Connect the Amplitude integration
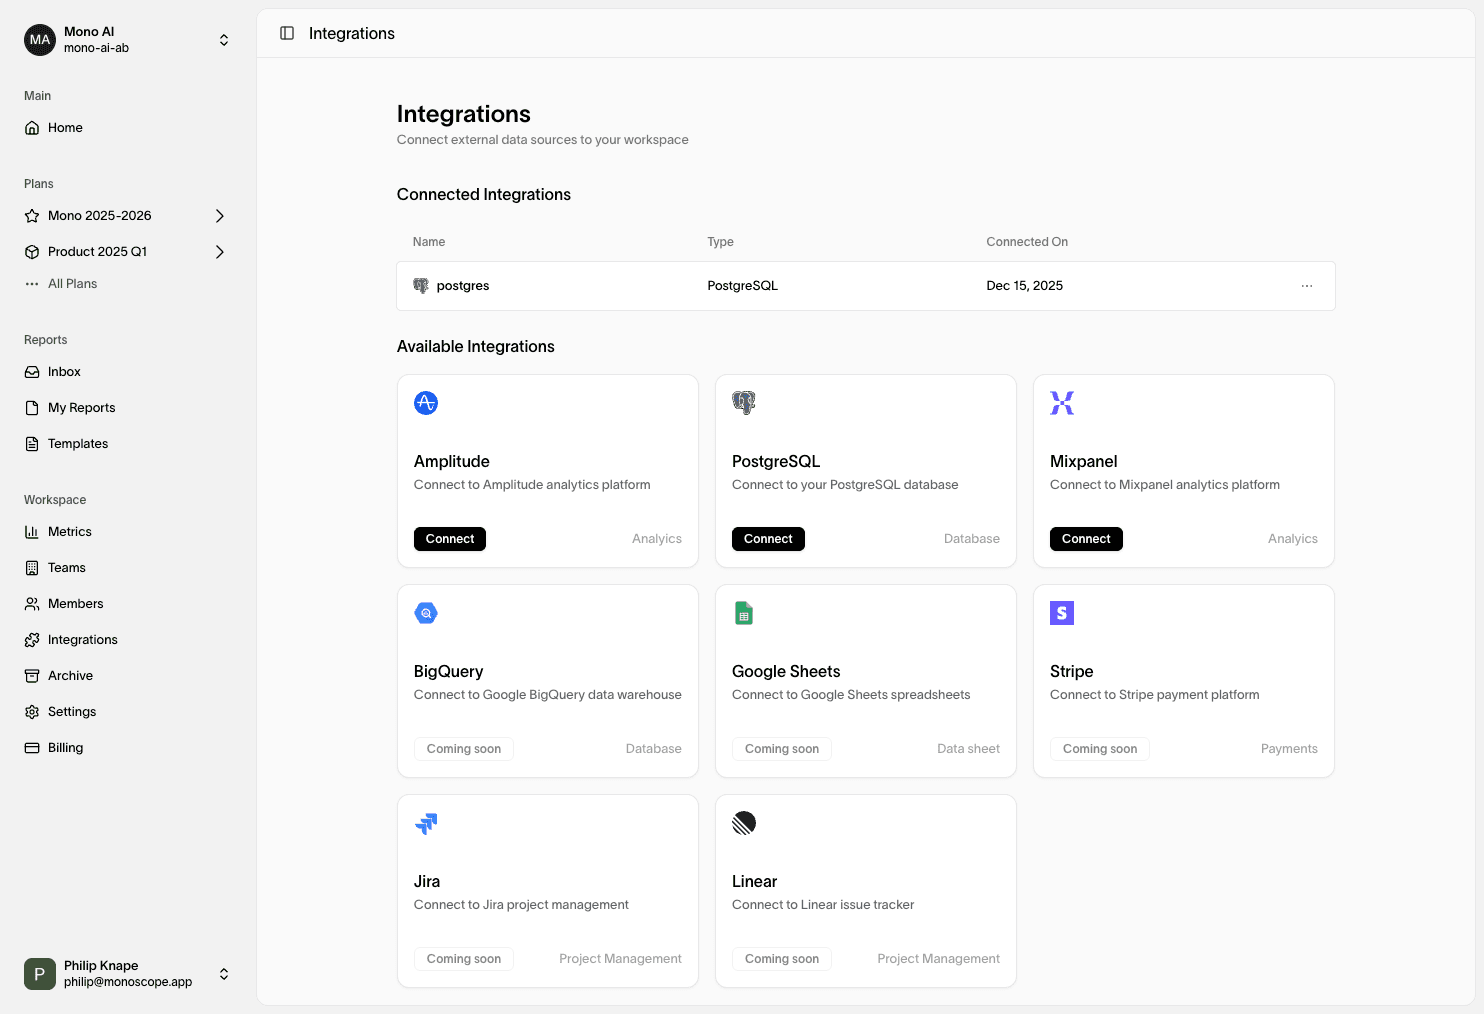This screenshot has height=1014, width=1484. pos(450,539)
